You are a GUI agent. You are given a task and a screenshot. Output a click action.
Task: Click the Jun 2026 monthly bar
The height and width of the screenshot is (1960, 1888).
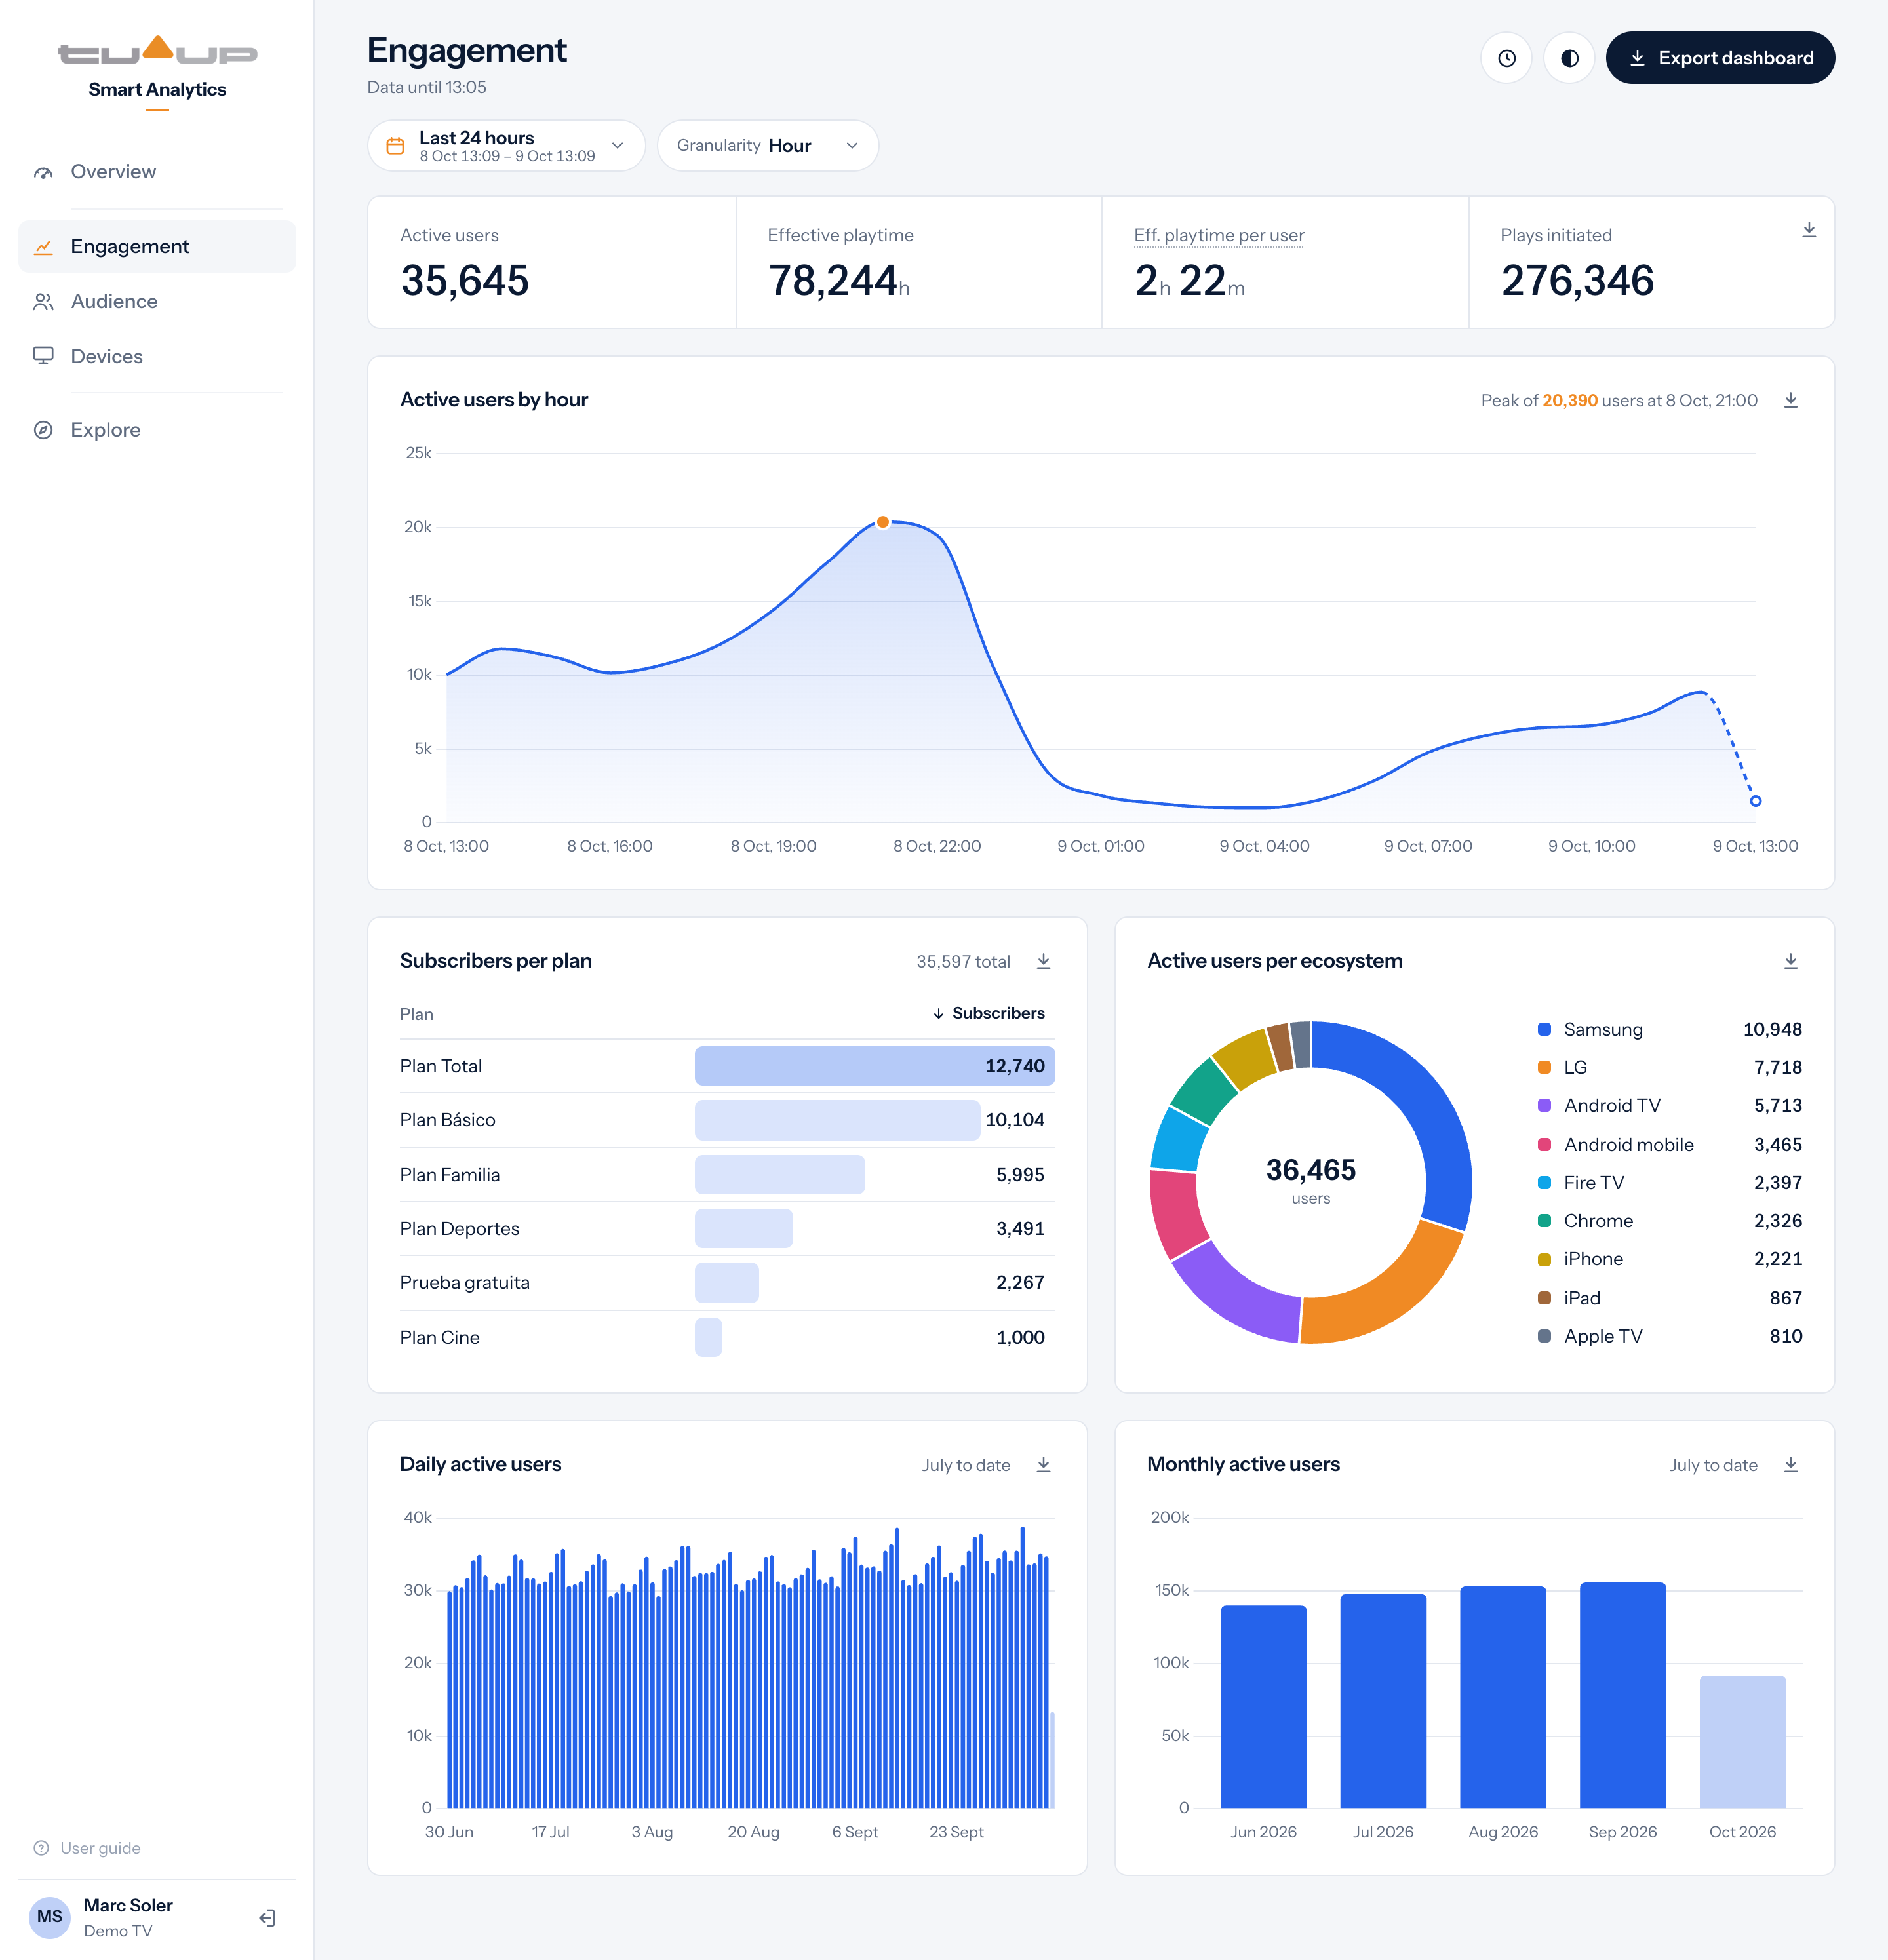pos(1263,1706)
